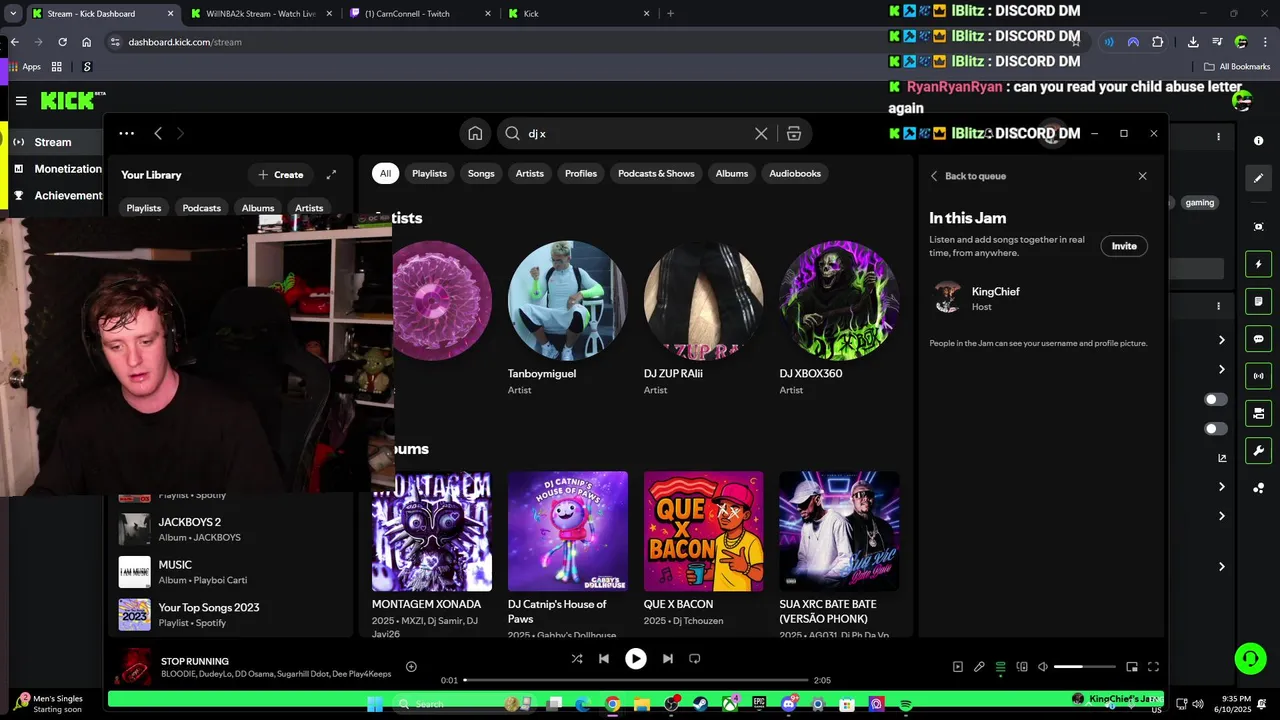Filter search results by Albums
The height and width of the screenshot is (720, 1280).
click(x=732, y=173)
